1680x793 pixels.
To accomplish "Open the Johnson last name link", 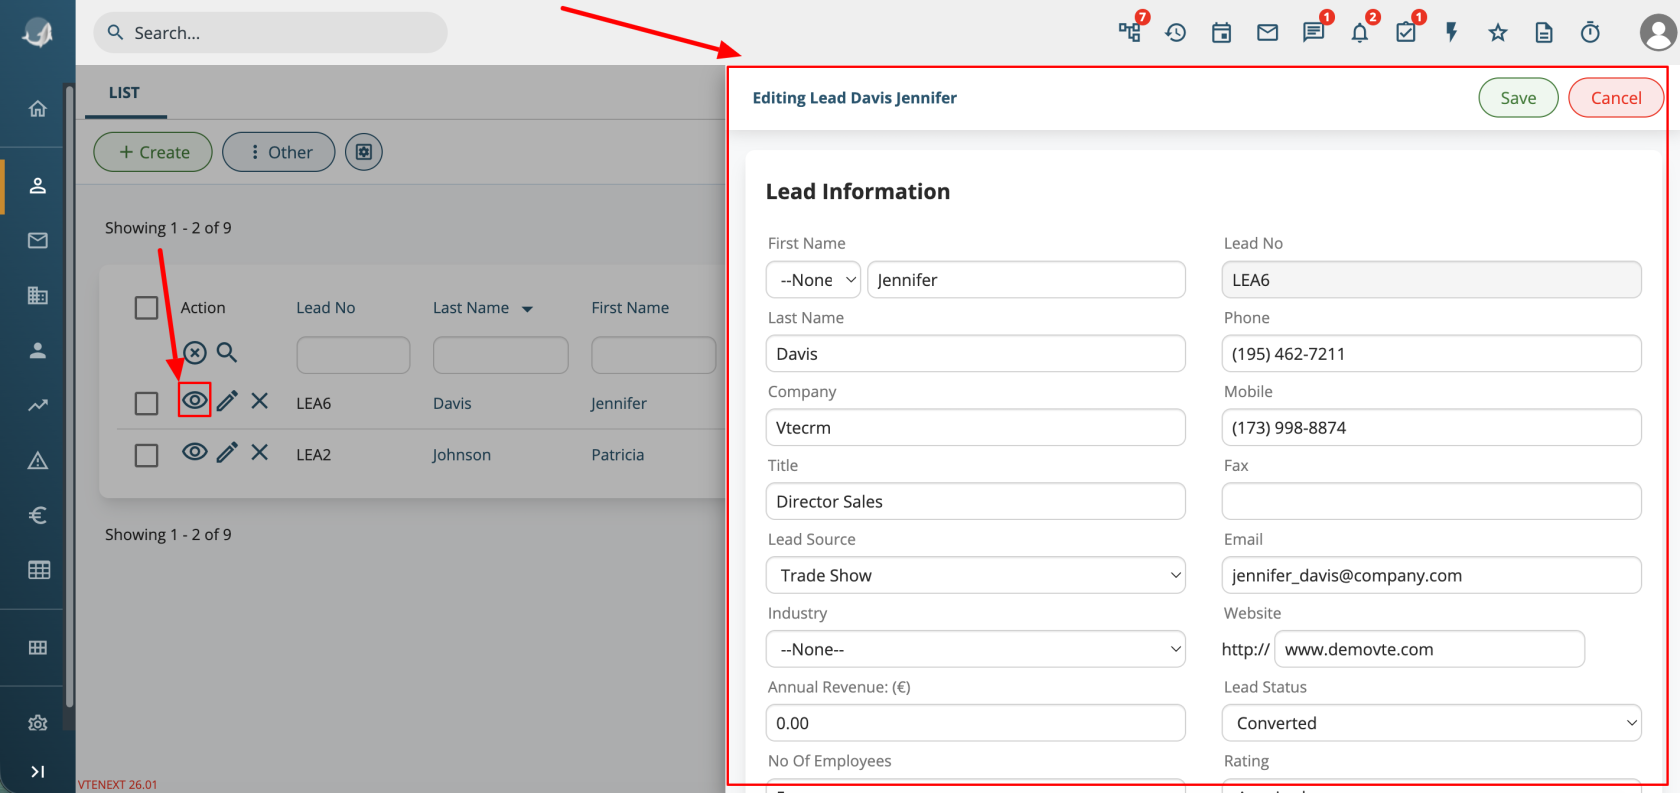I will click(462, 455).
